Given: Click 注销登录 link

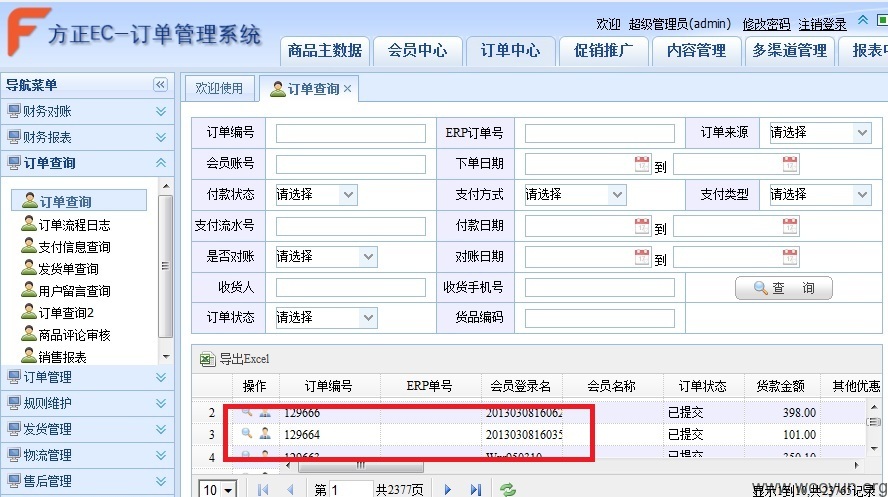Looking at the screenshot, I should click(x=822, y=24).
